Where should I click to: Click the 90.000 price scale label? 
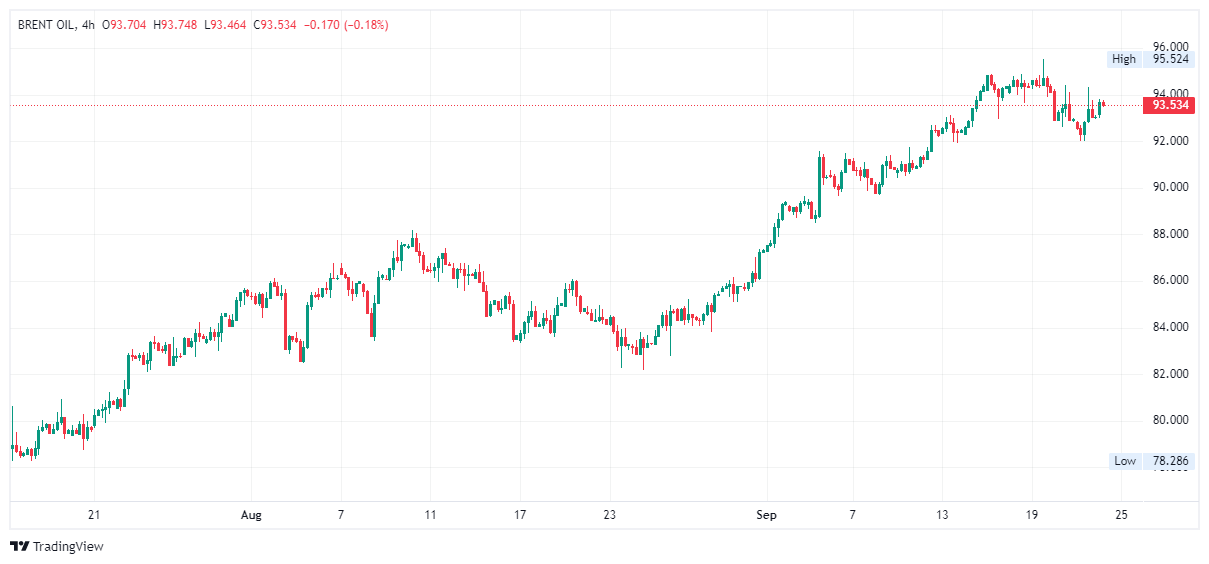tap(1170, 187)
